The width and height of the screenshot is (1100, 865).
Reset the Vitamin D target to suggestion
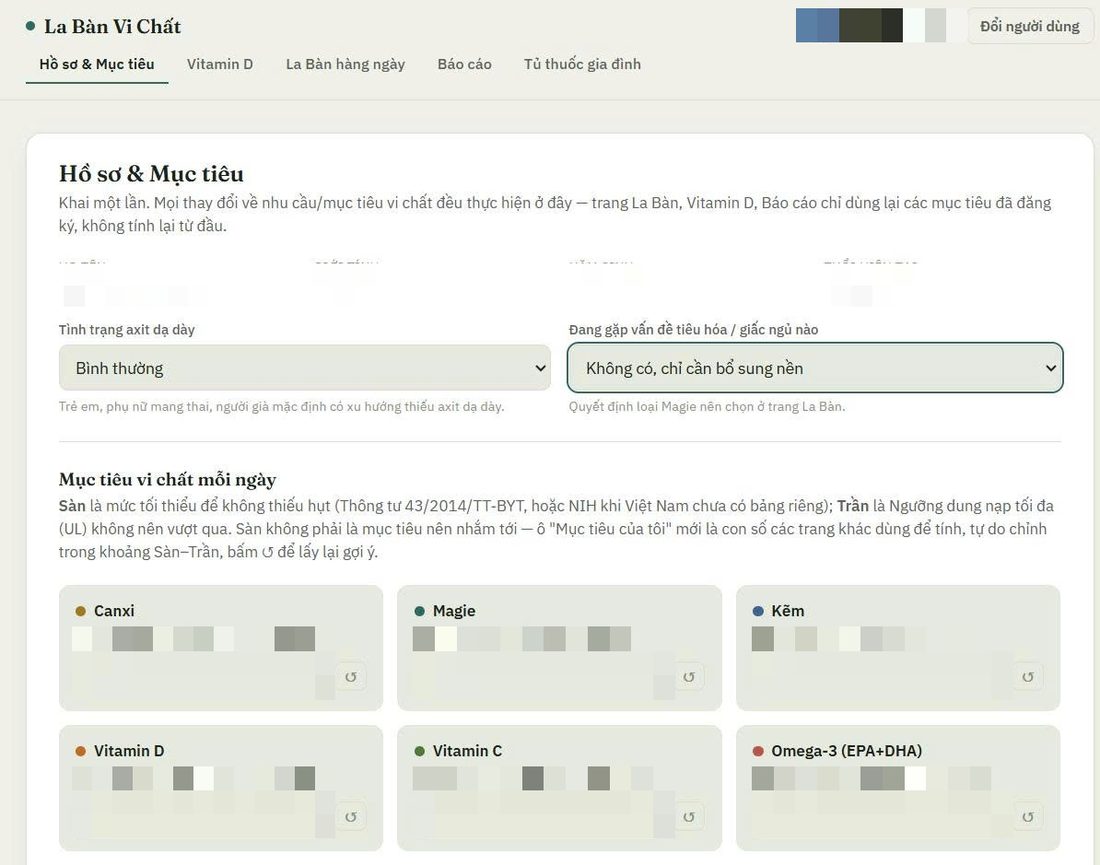coord(351,817)
